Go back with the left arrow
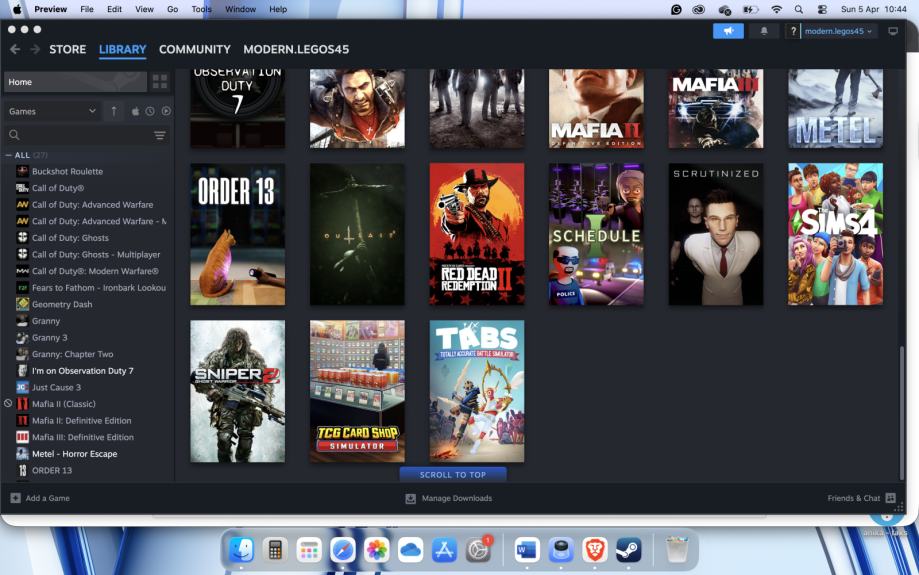This screenshot has width=919, height=575. (15, 49)
